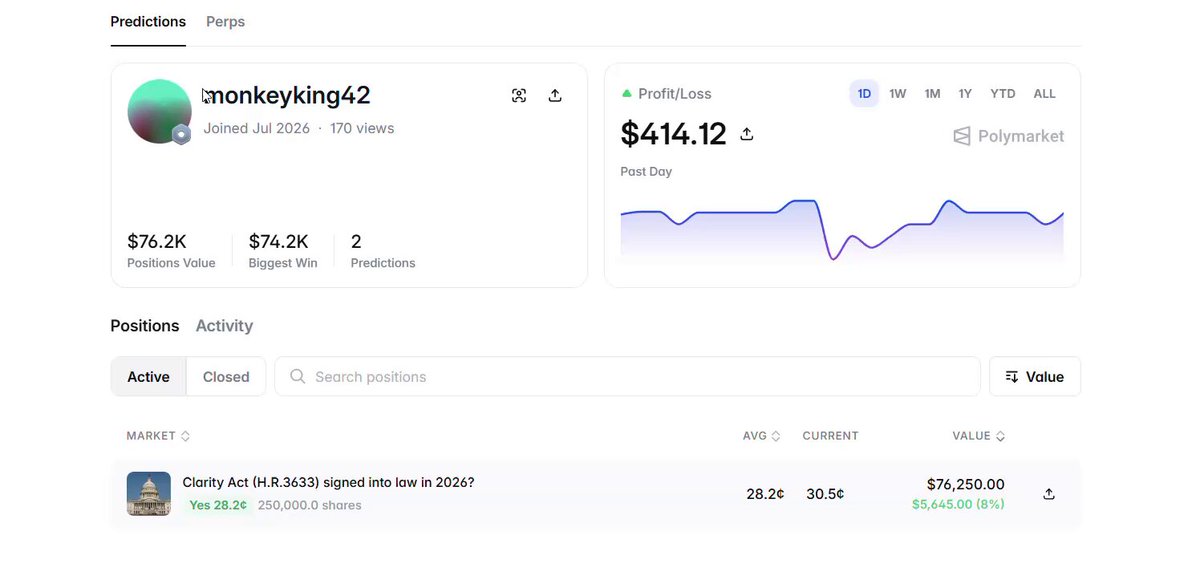Show Active positions
The height and width of the screenshot is (584, 1200).
(x=148, y=377)
